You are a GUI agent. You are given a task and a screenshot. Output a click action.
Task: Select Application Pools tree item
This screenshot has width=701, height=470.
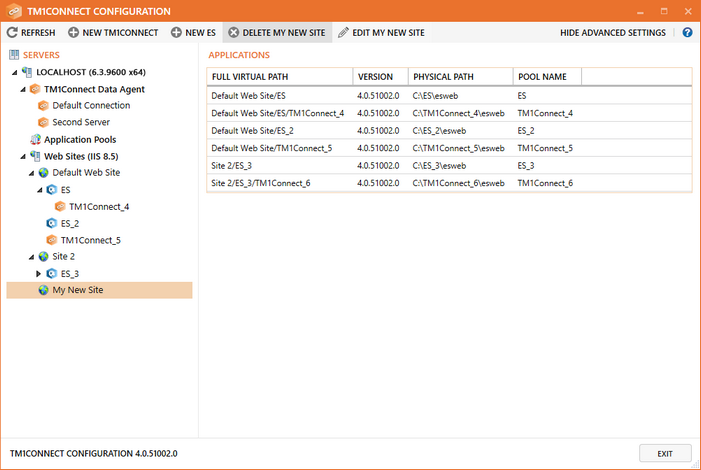80,140
